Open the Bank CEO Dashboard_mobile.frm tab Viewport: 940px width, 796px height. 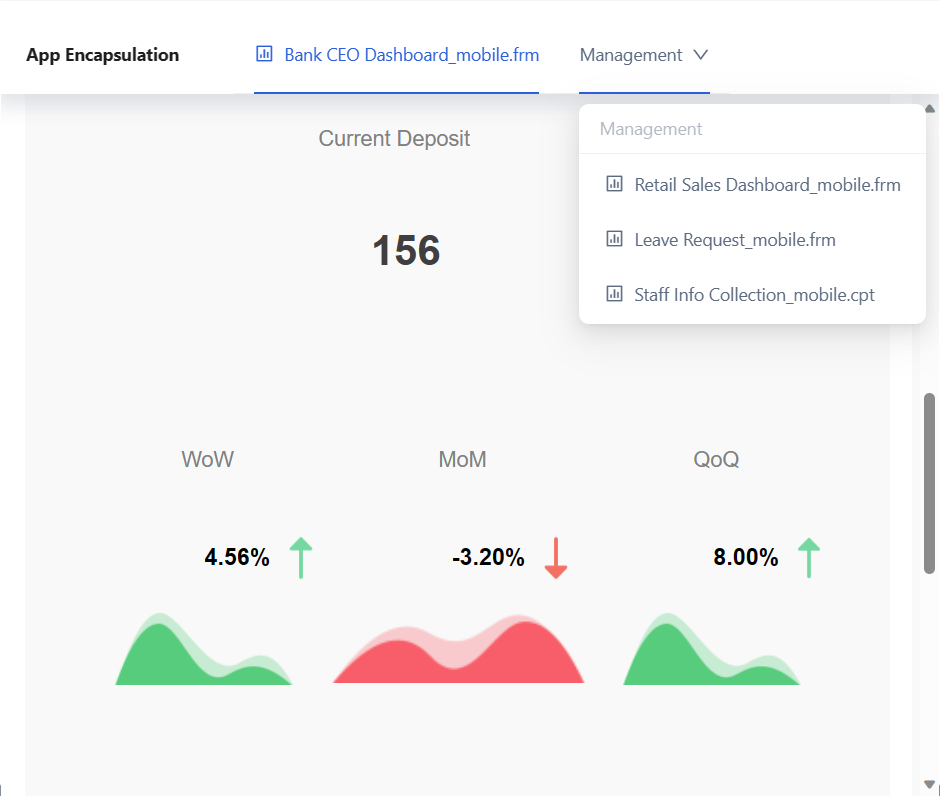[x=397, y=55]
